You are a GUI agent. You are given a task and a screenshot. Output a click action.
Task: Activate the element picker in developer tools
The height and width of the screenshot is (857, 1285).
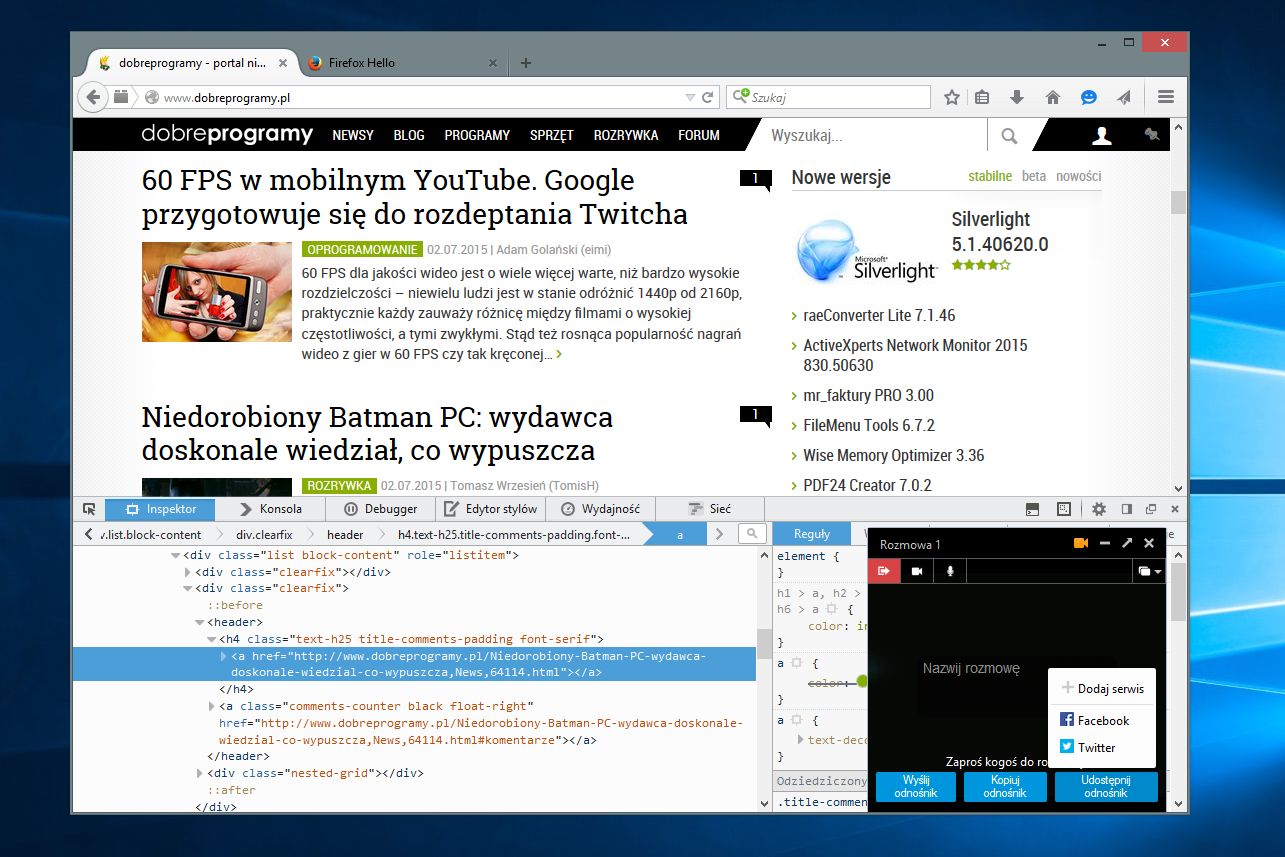(89, 509)
